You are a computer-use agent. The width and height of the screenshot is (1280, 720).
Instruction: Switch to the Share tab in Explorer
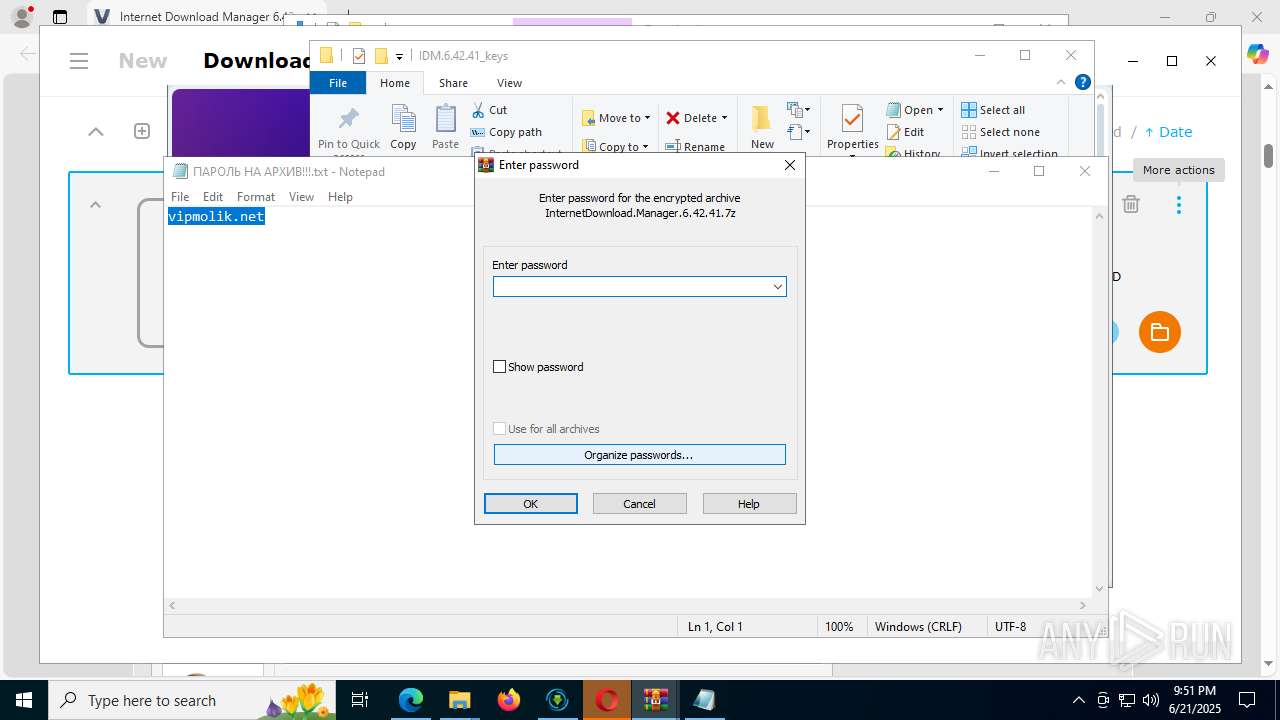click(x=453, y=83)
